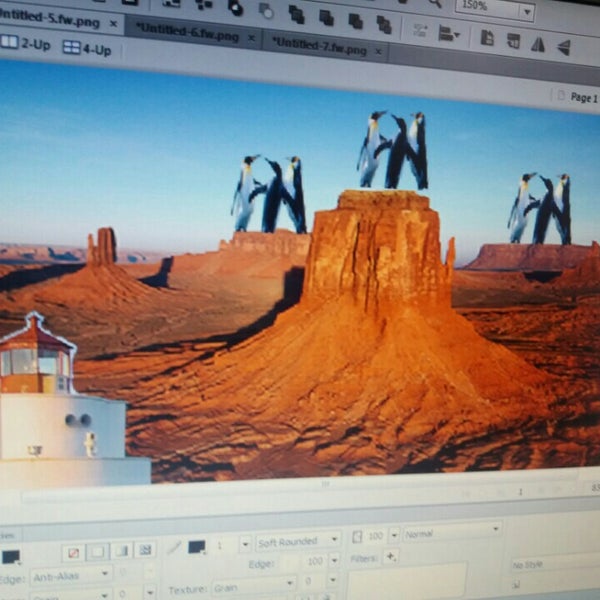Open the stroke tip size dropdown arrow
This screenshot has width=600, height=600.
245,544
